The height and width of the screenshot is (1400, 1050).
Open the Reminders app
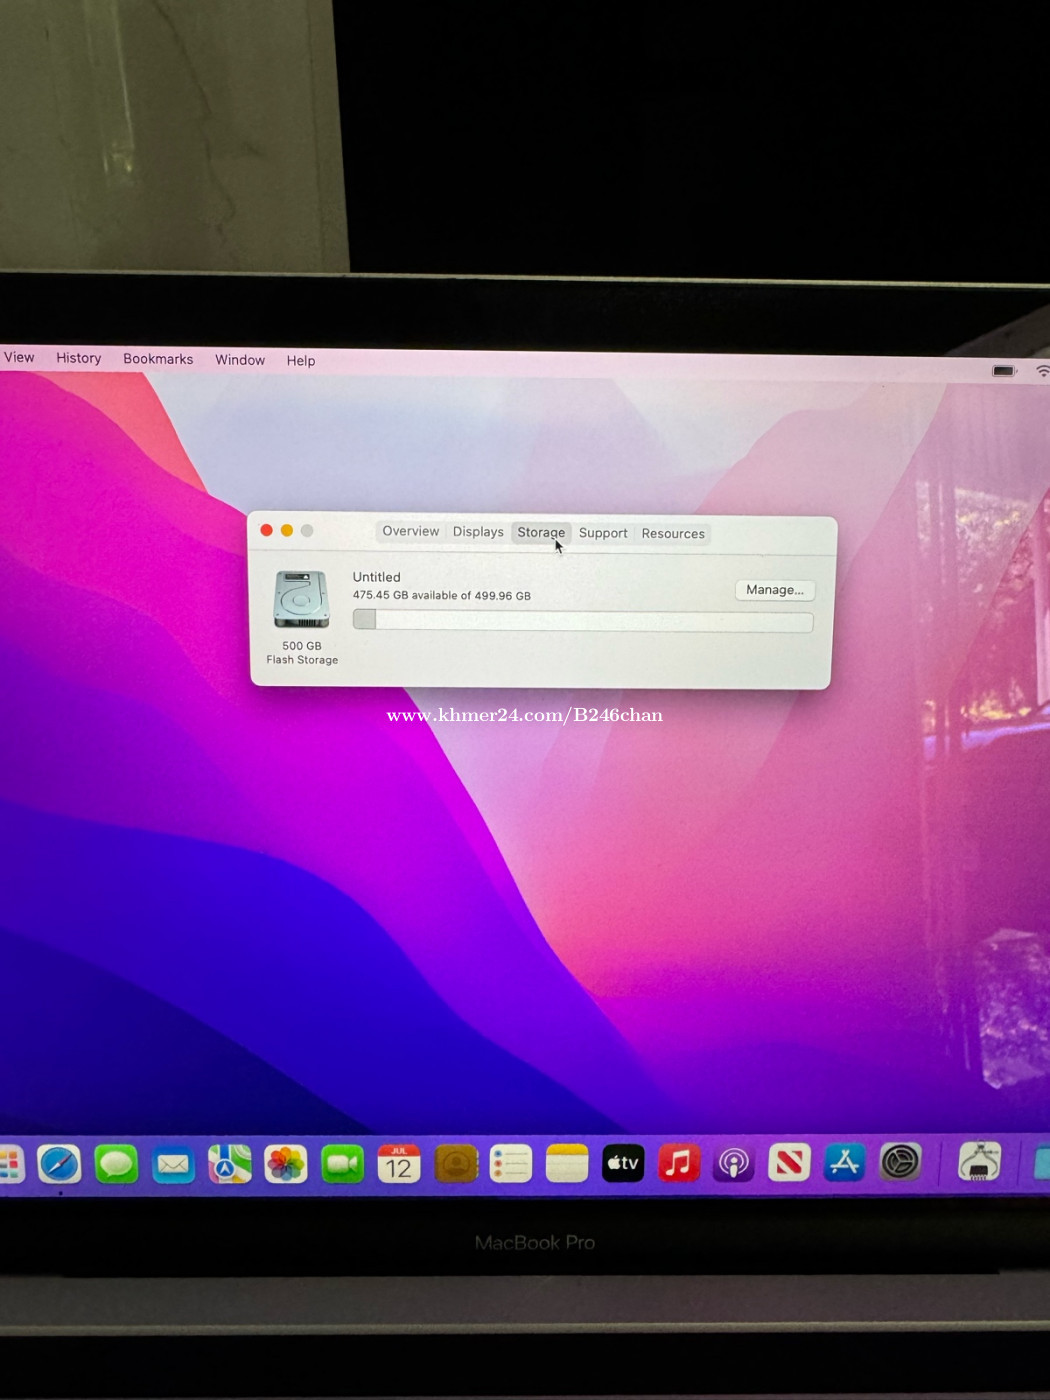[511, 1164]
